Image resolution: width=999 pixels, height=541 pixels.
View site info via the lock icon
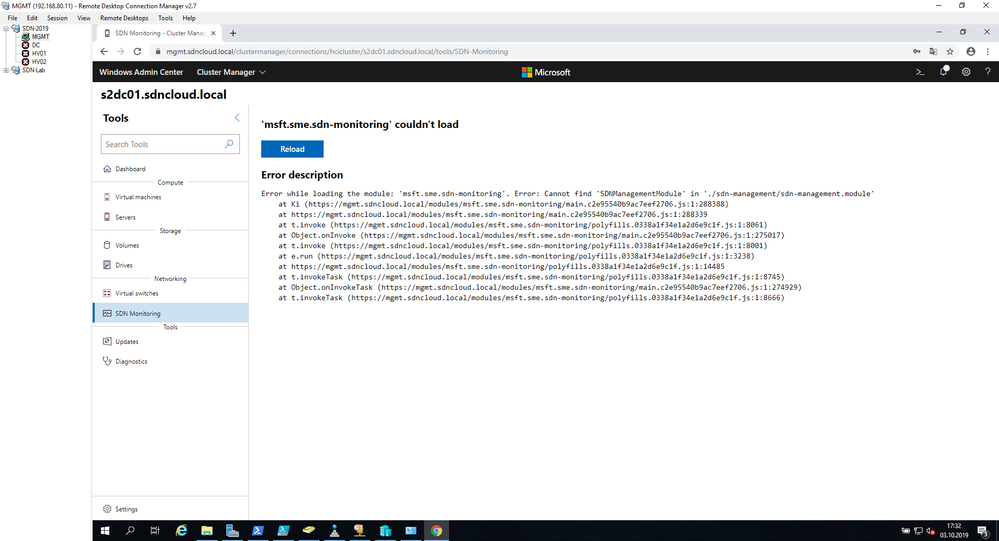tap(158, 52)
